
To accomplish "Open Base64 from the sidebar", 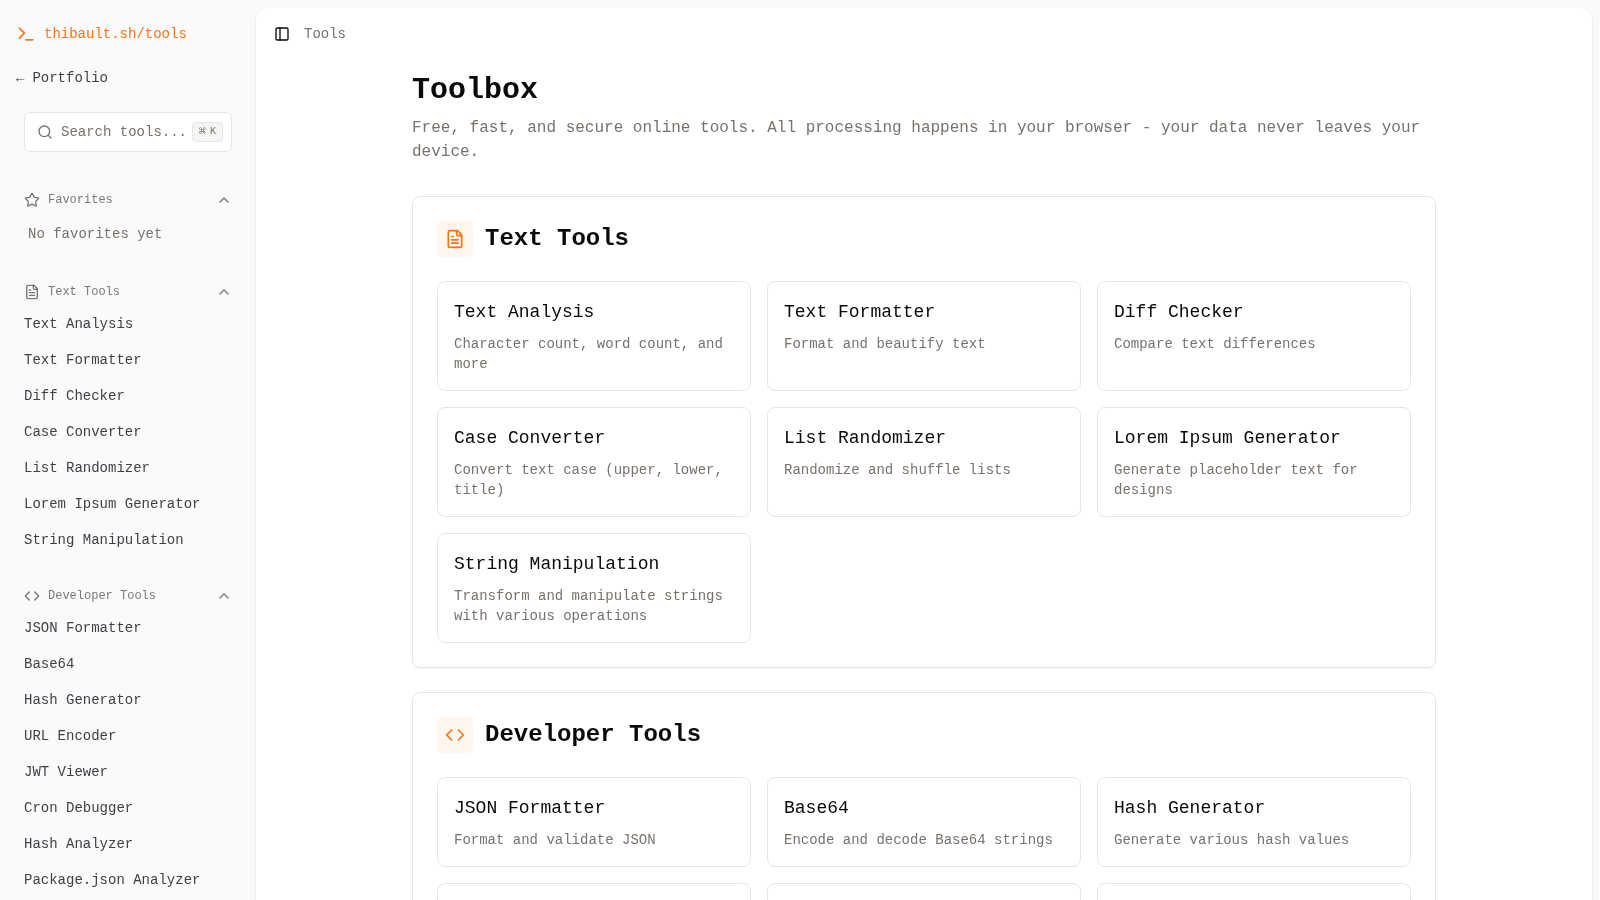I will pos(128,664).
